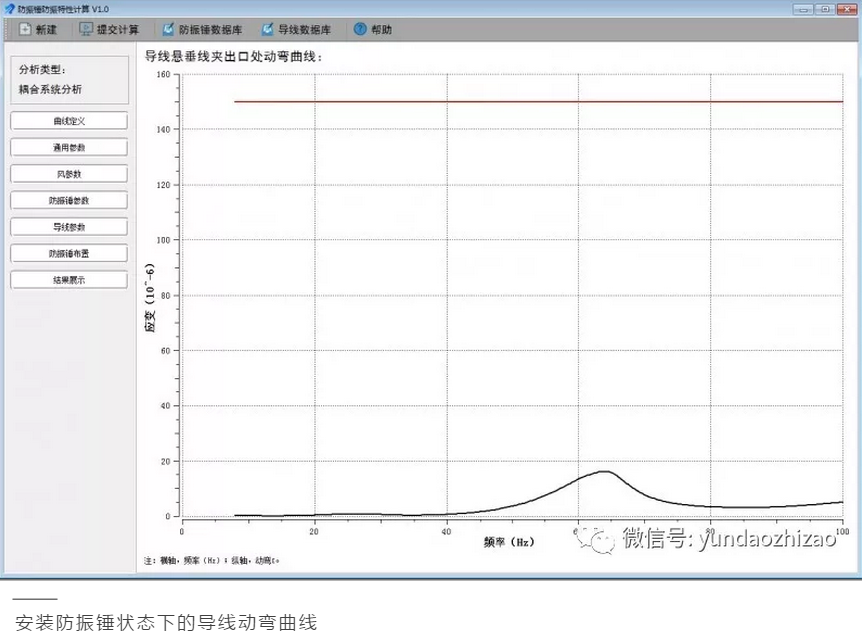Click the 导线悬垂线夹出口处动弯曲线 chart title
The image size is (862, 641).
tap(233, 56)
